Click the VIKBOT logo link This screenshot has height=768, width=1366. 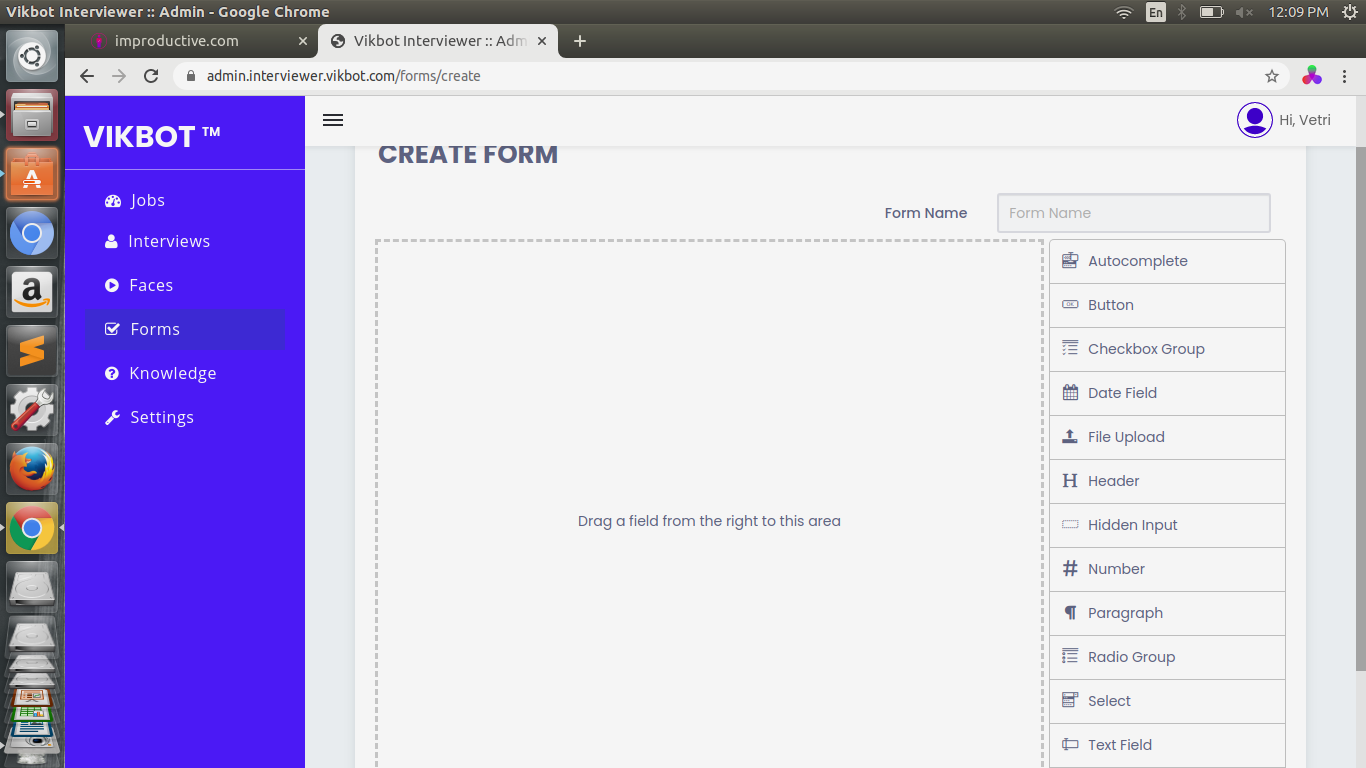pyautogui.click(x=152, y=136)
